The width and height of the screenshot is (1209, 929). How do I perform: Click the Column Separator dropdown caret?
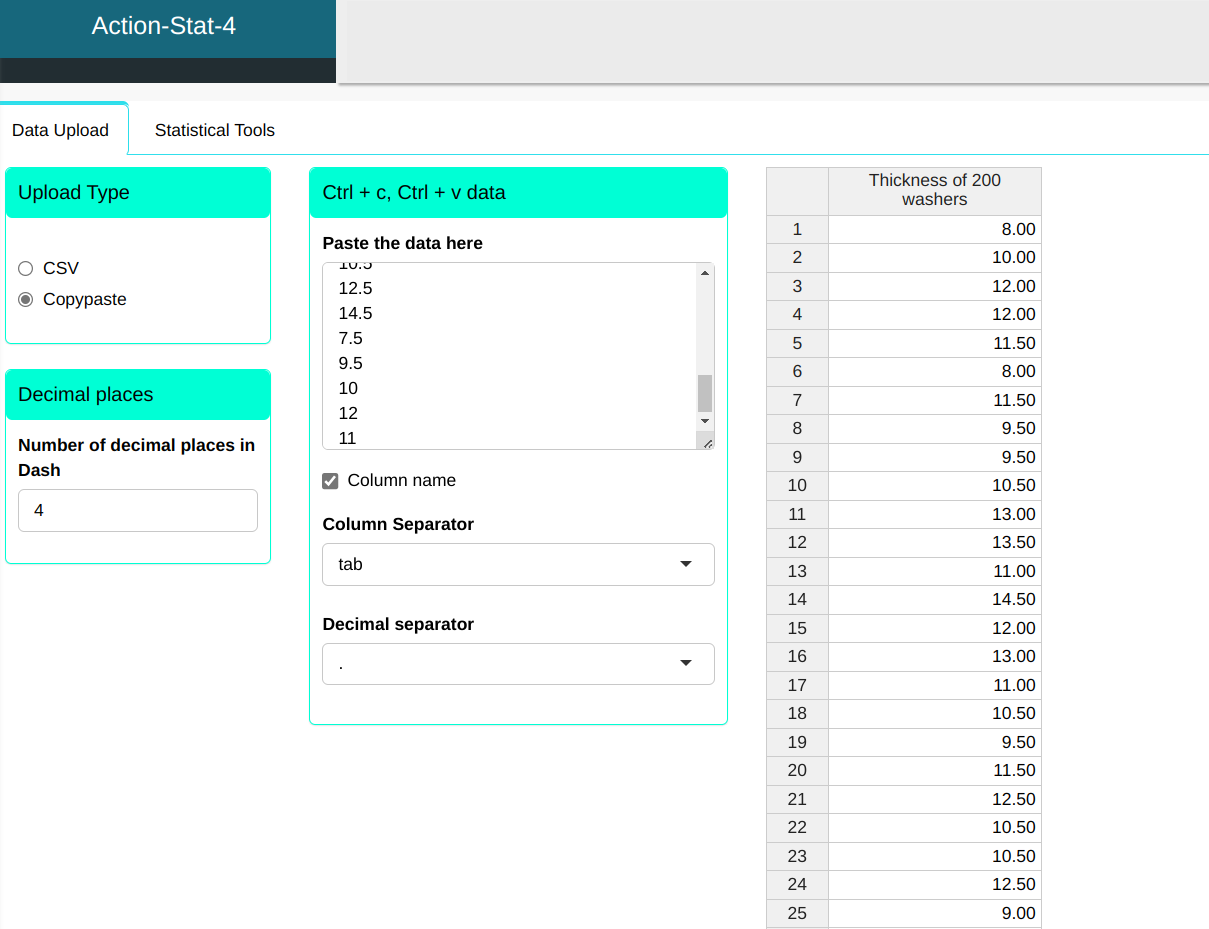[685, 564]
